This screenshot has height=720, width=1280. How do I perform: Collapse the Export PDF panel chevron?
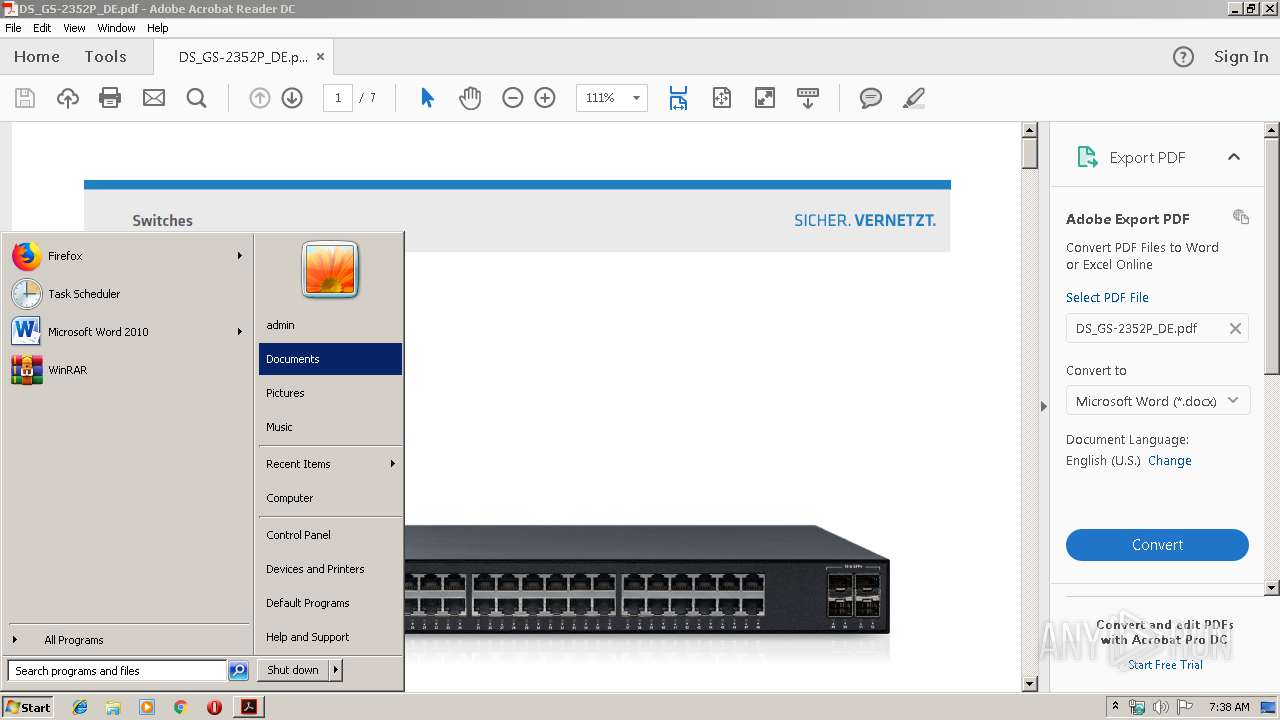pos(1234,157)
